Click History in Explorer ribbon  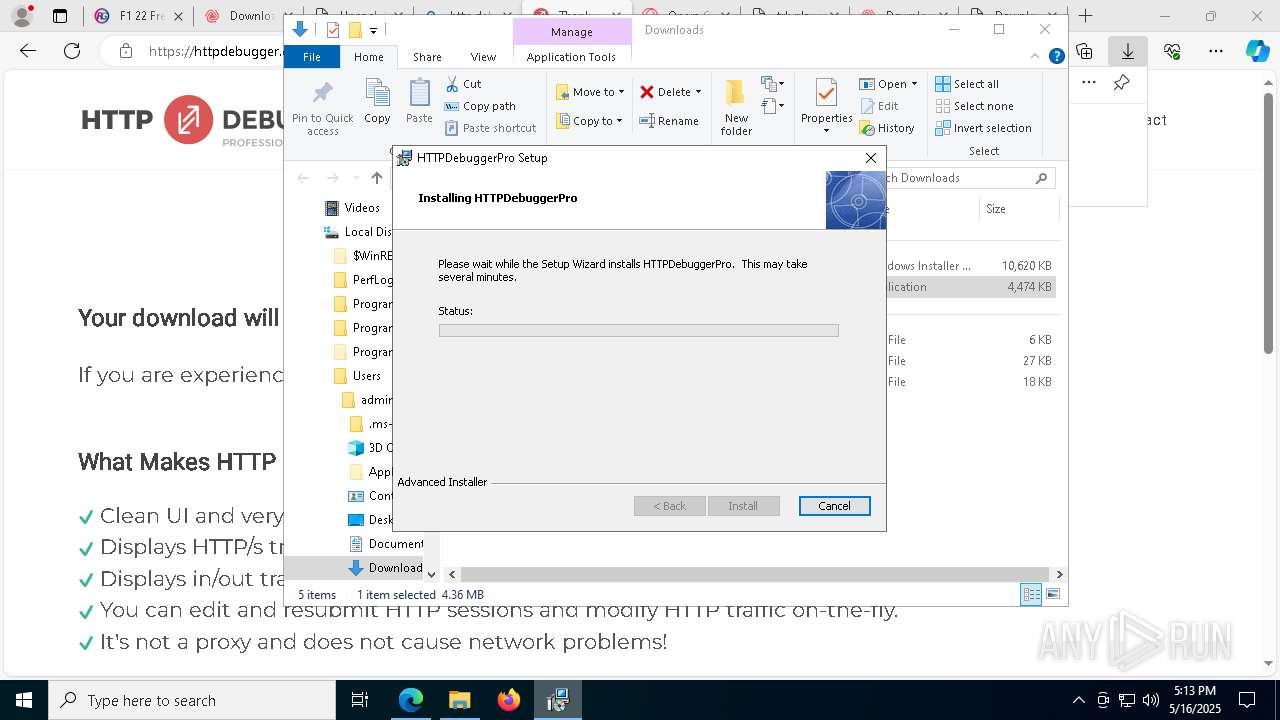click(887, 128)
